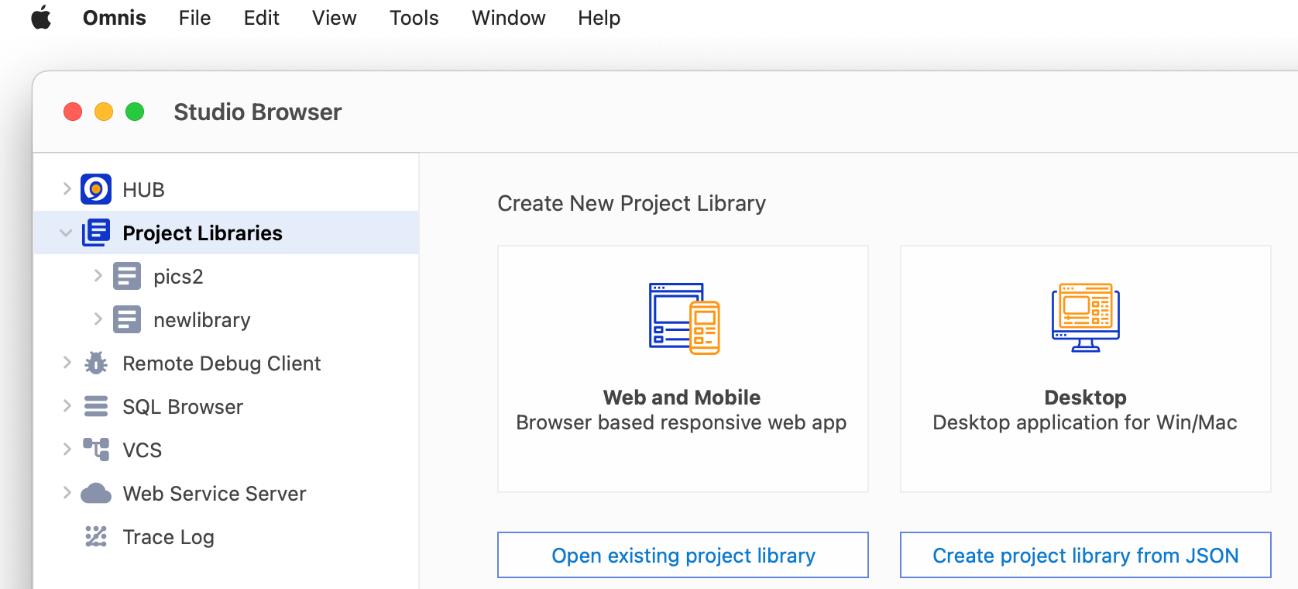Select Trace Log label
The image size is (1298, 589).
[168, 537]
